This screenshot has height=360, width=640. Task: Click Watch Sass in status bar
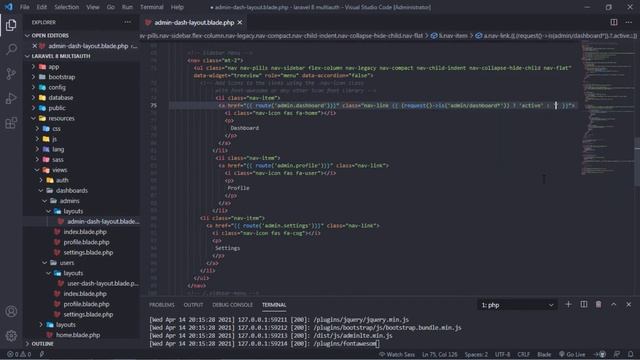[397, 354]
